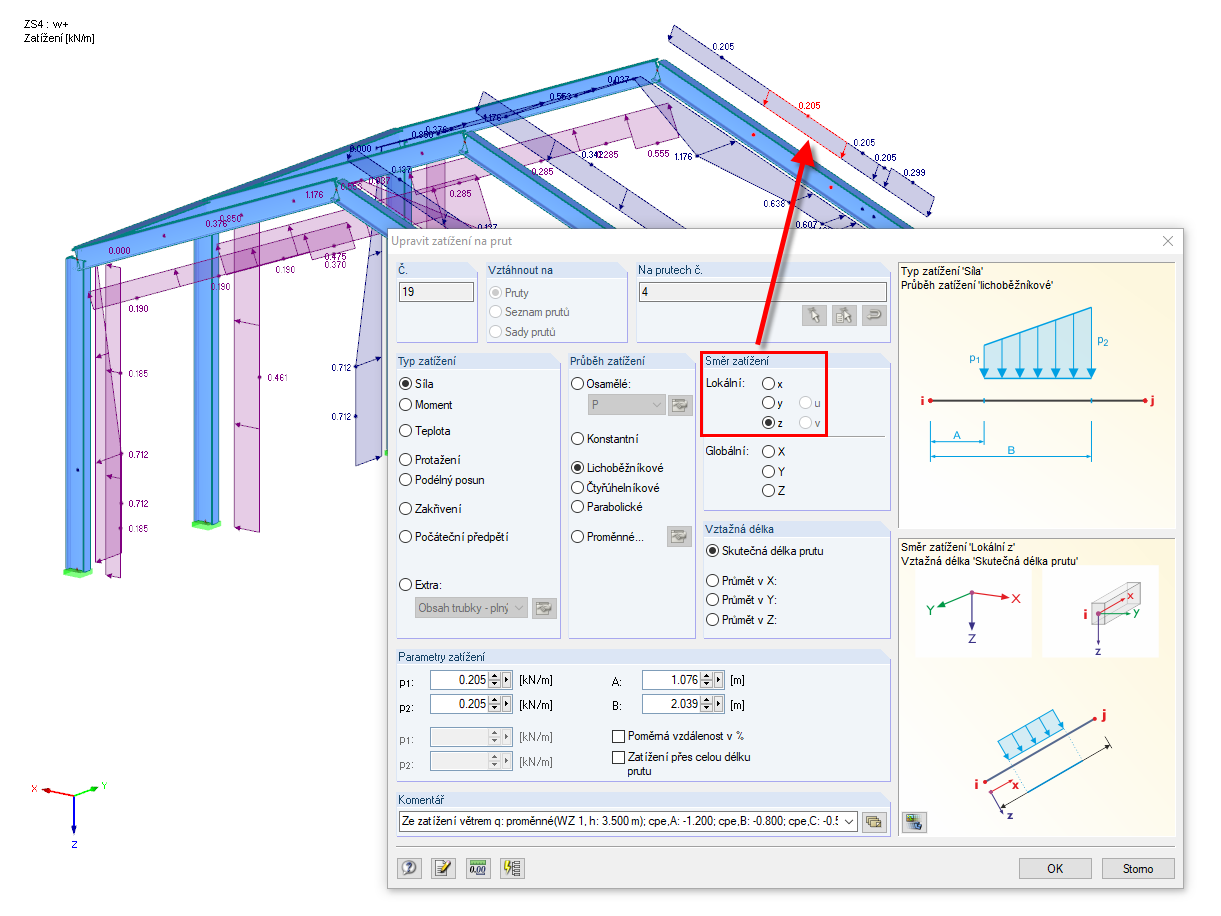Open the Obsah trubky - plný dropdown
1221x916 pixels.
[x=471, y=608]
